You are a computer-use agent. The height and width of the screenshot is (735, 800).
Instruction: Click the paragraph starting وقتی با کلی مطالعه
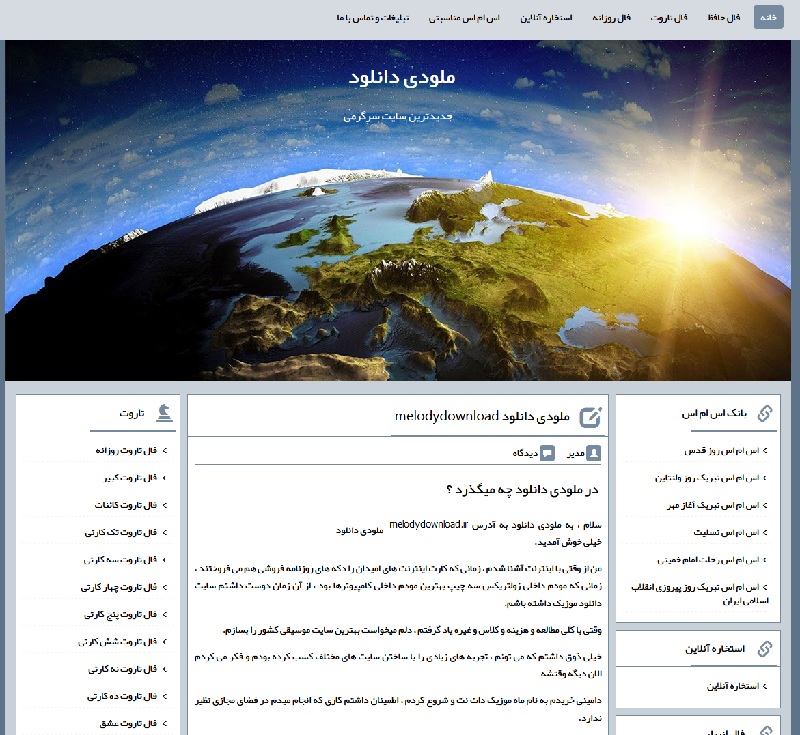(x=412, y=631)
